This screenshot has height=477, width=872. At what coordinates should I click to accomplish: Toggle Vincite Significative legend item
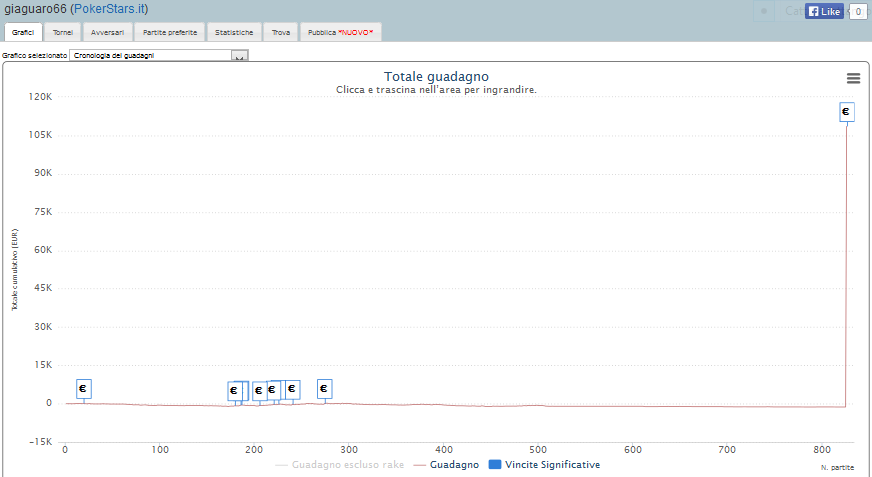pos(544,465)
